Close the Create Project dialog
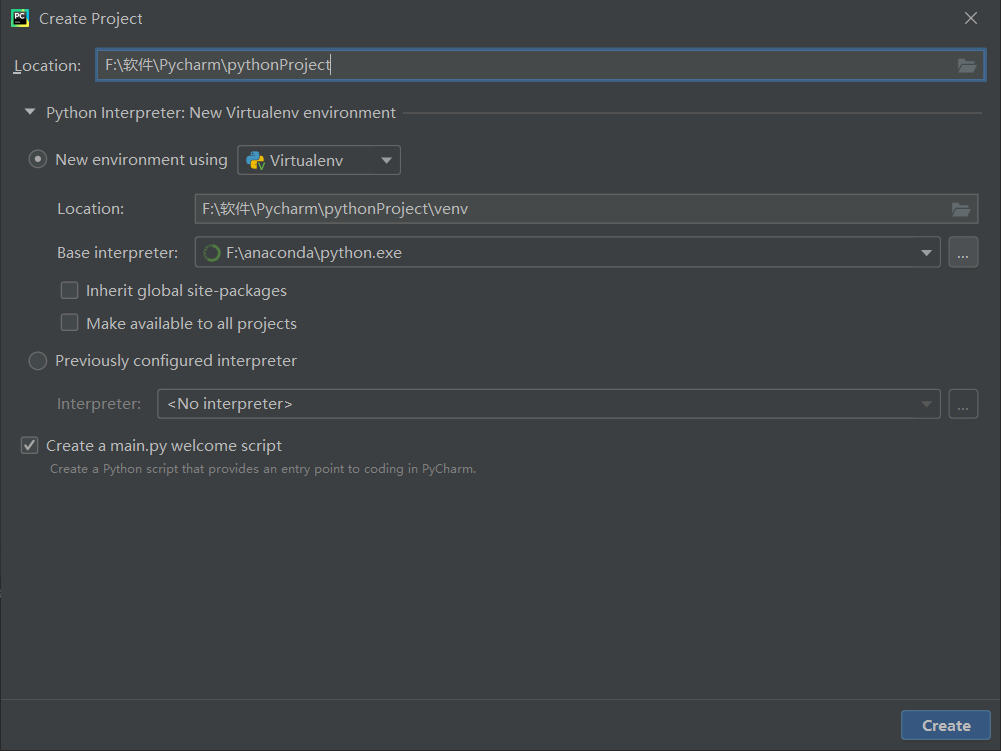The image size is (1001, 751). (x=970, y=18)
